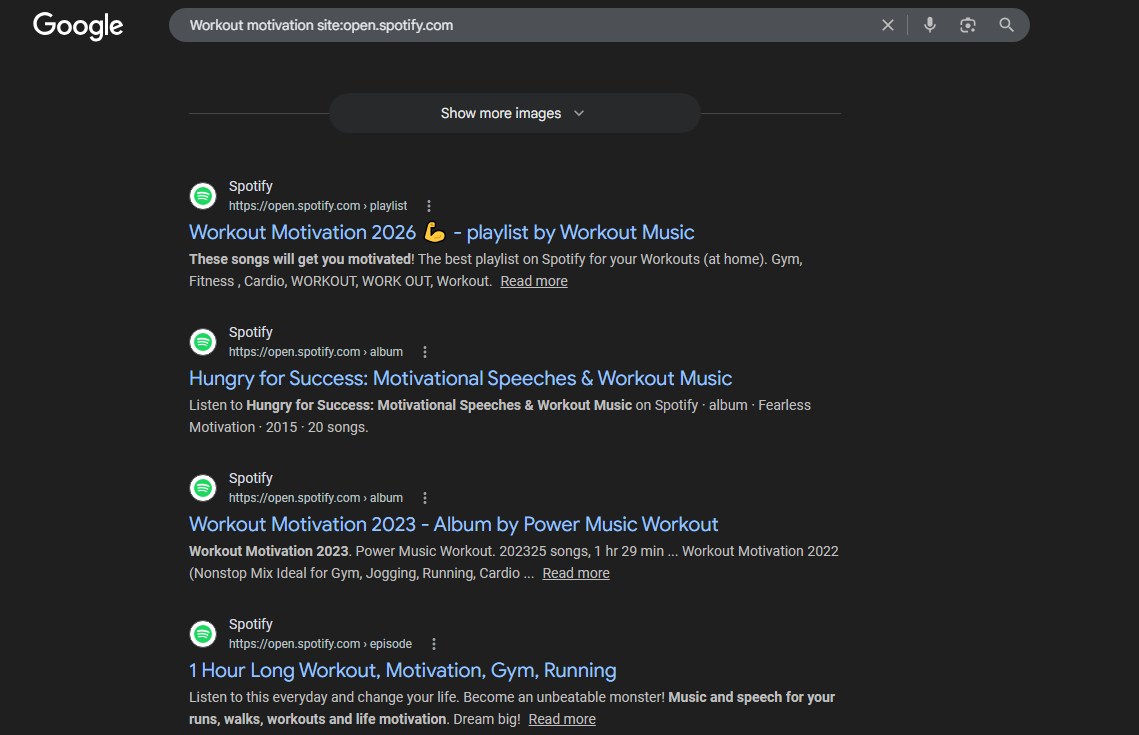
Task: Open three-dot menu for Hungry for Success result
Action: pyautogui.click(x=425, y=352)
